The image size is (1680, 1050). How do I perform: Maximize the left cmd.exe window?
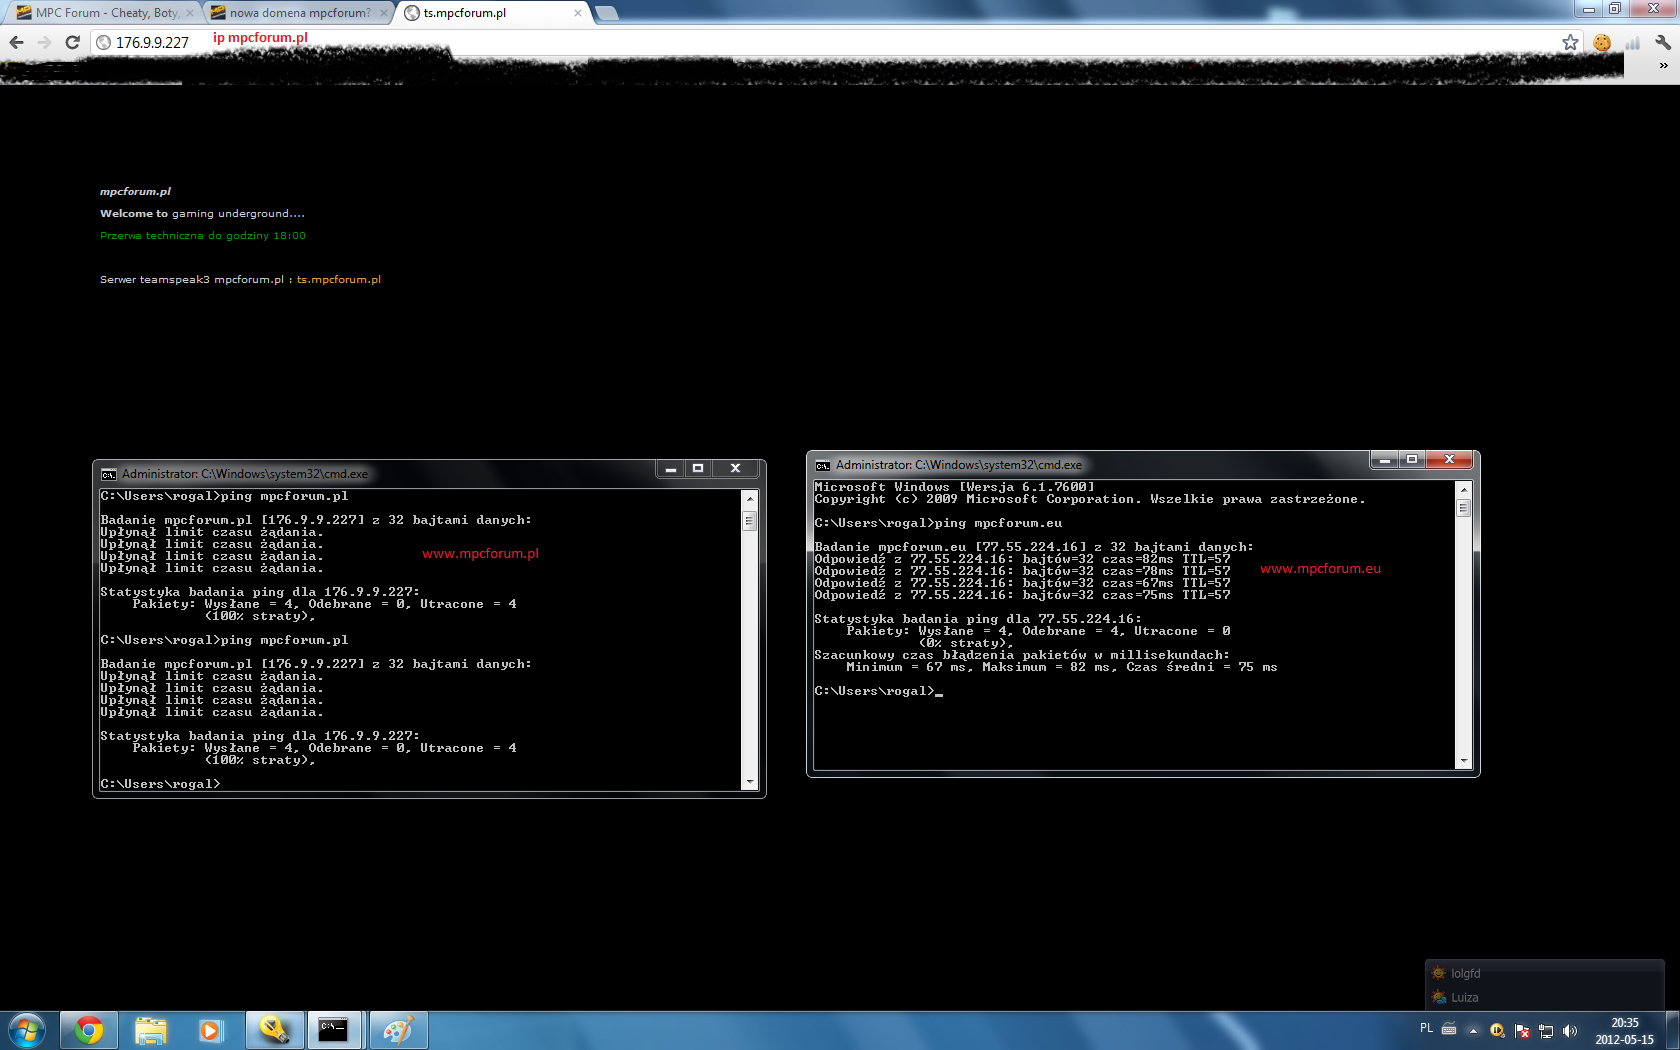pyautogui.click(x=698, y=469)
